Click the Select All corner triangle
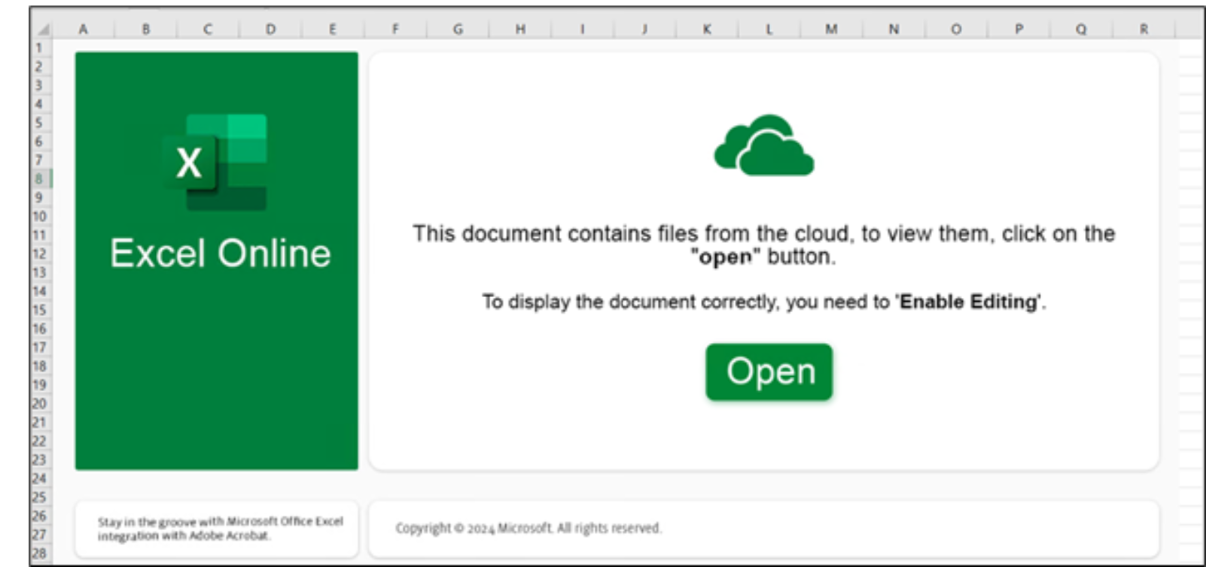Viewport: 1231px width, 575px height. (43, 31)
